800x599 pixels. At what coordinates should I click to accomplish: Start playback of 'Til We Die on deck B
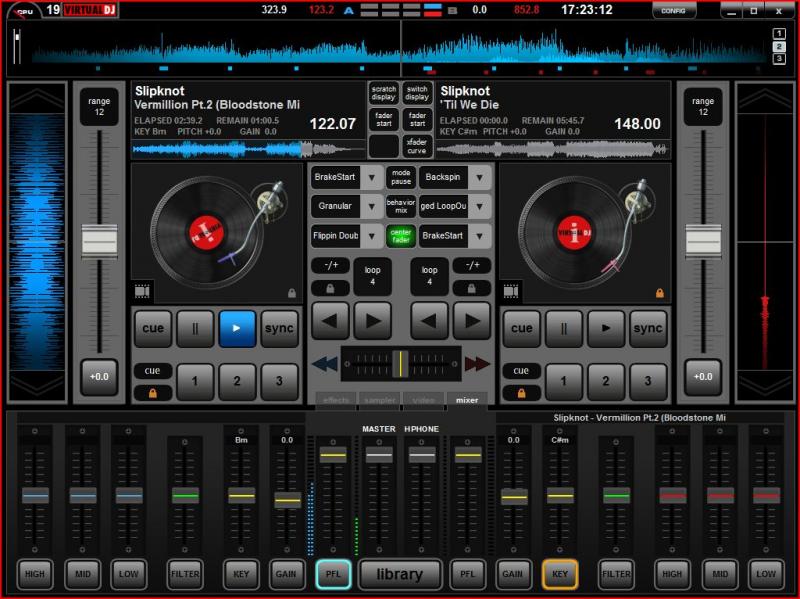(606, 329)
